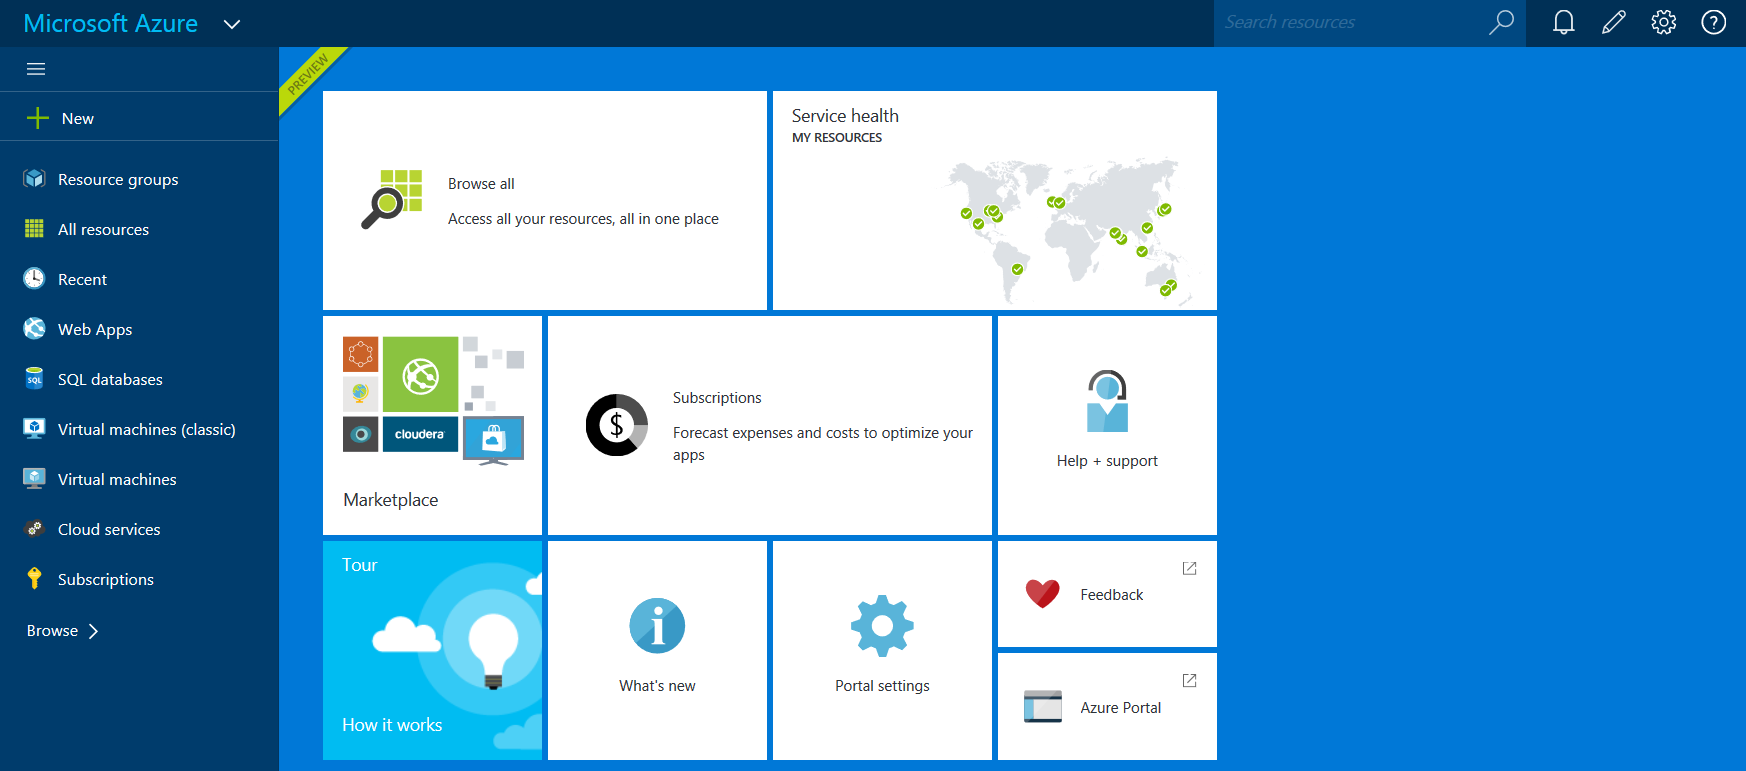Open the Tour How it works tile

[x=432, y=650]
